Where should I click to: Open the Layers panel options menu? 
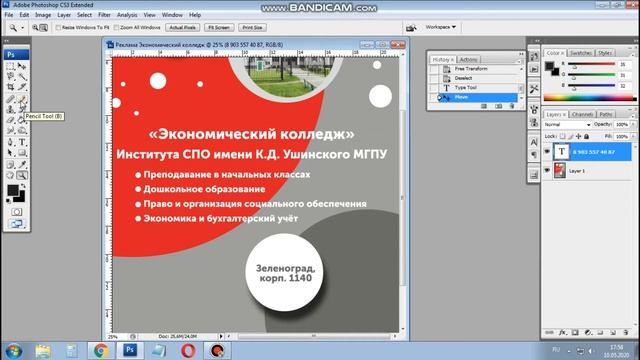(x=633, y=116)
